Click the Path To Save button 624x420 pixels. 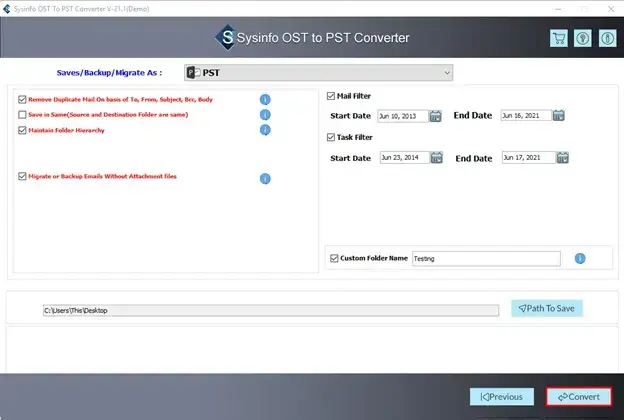(x=547, y=309)
